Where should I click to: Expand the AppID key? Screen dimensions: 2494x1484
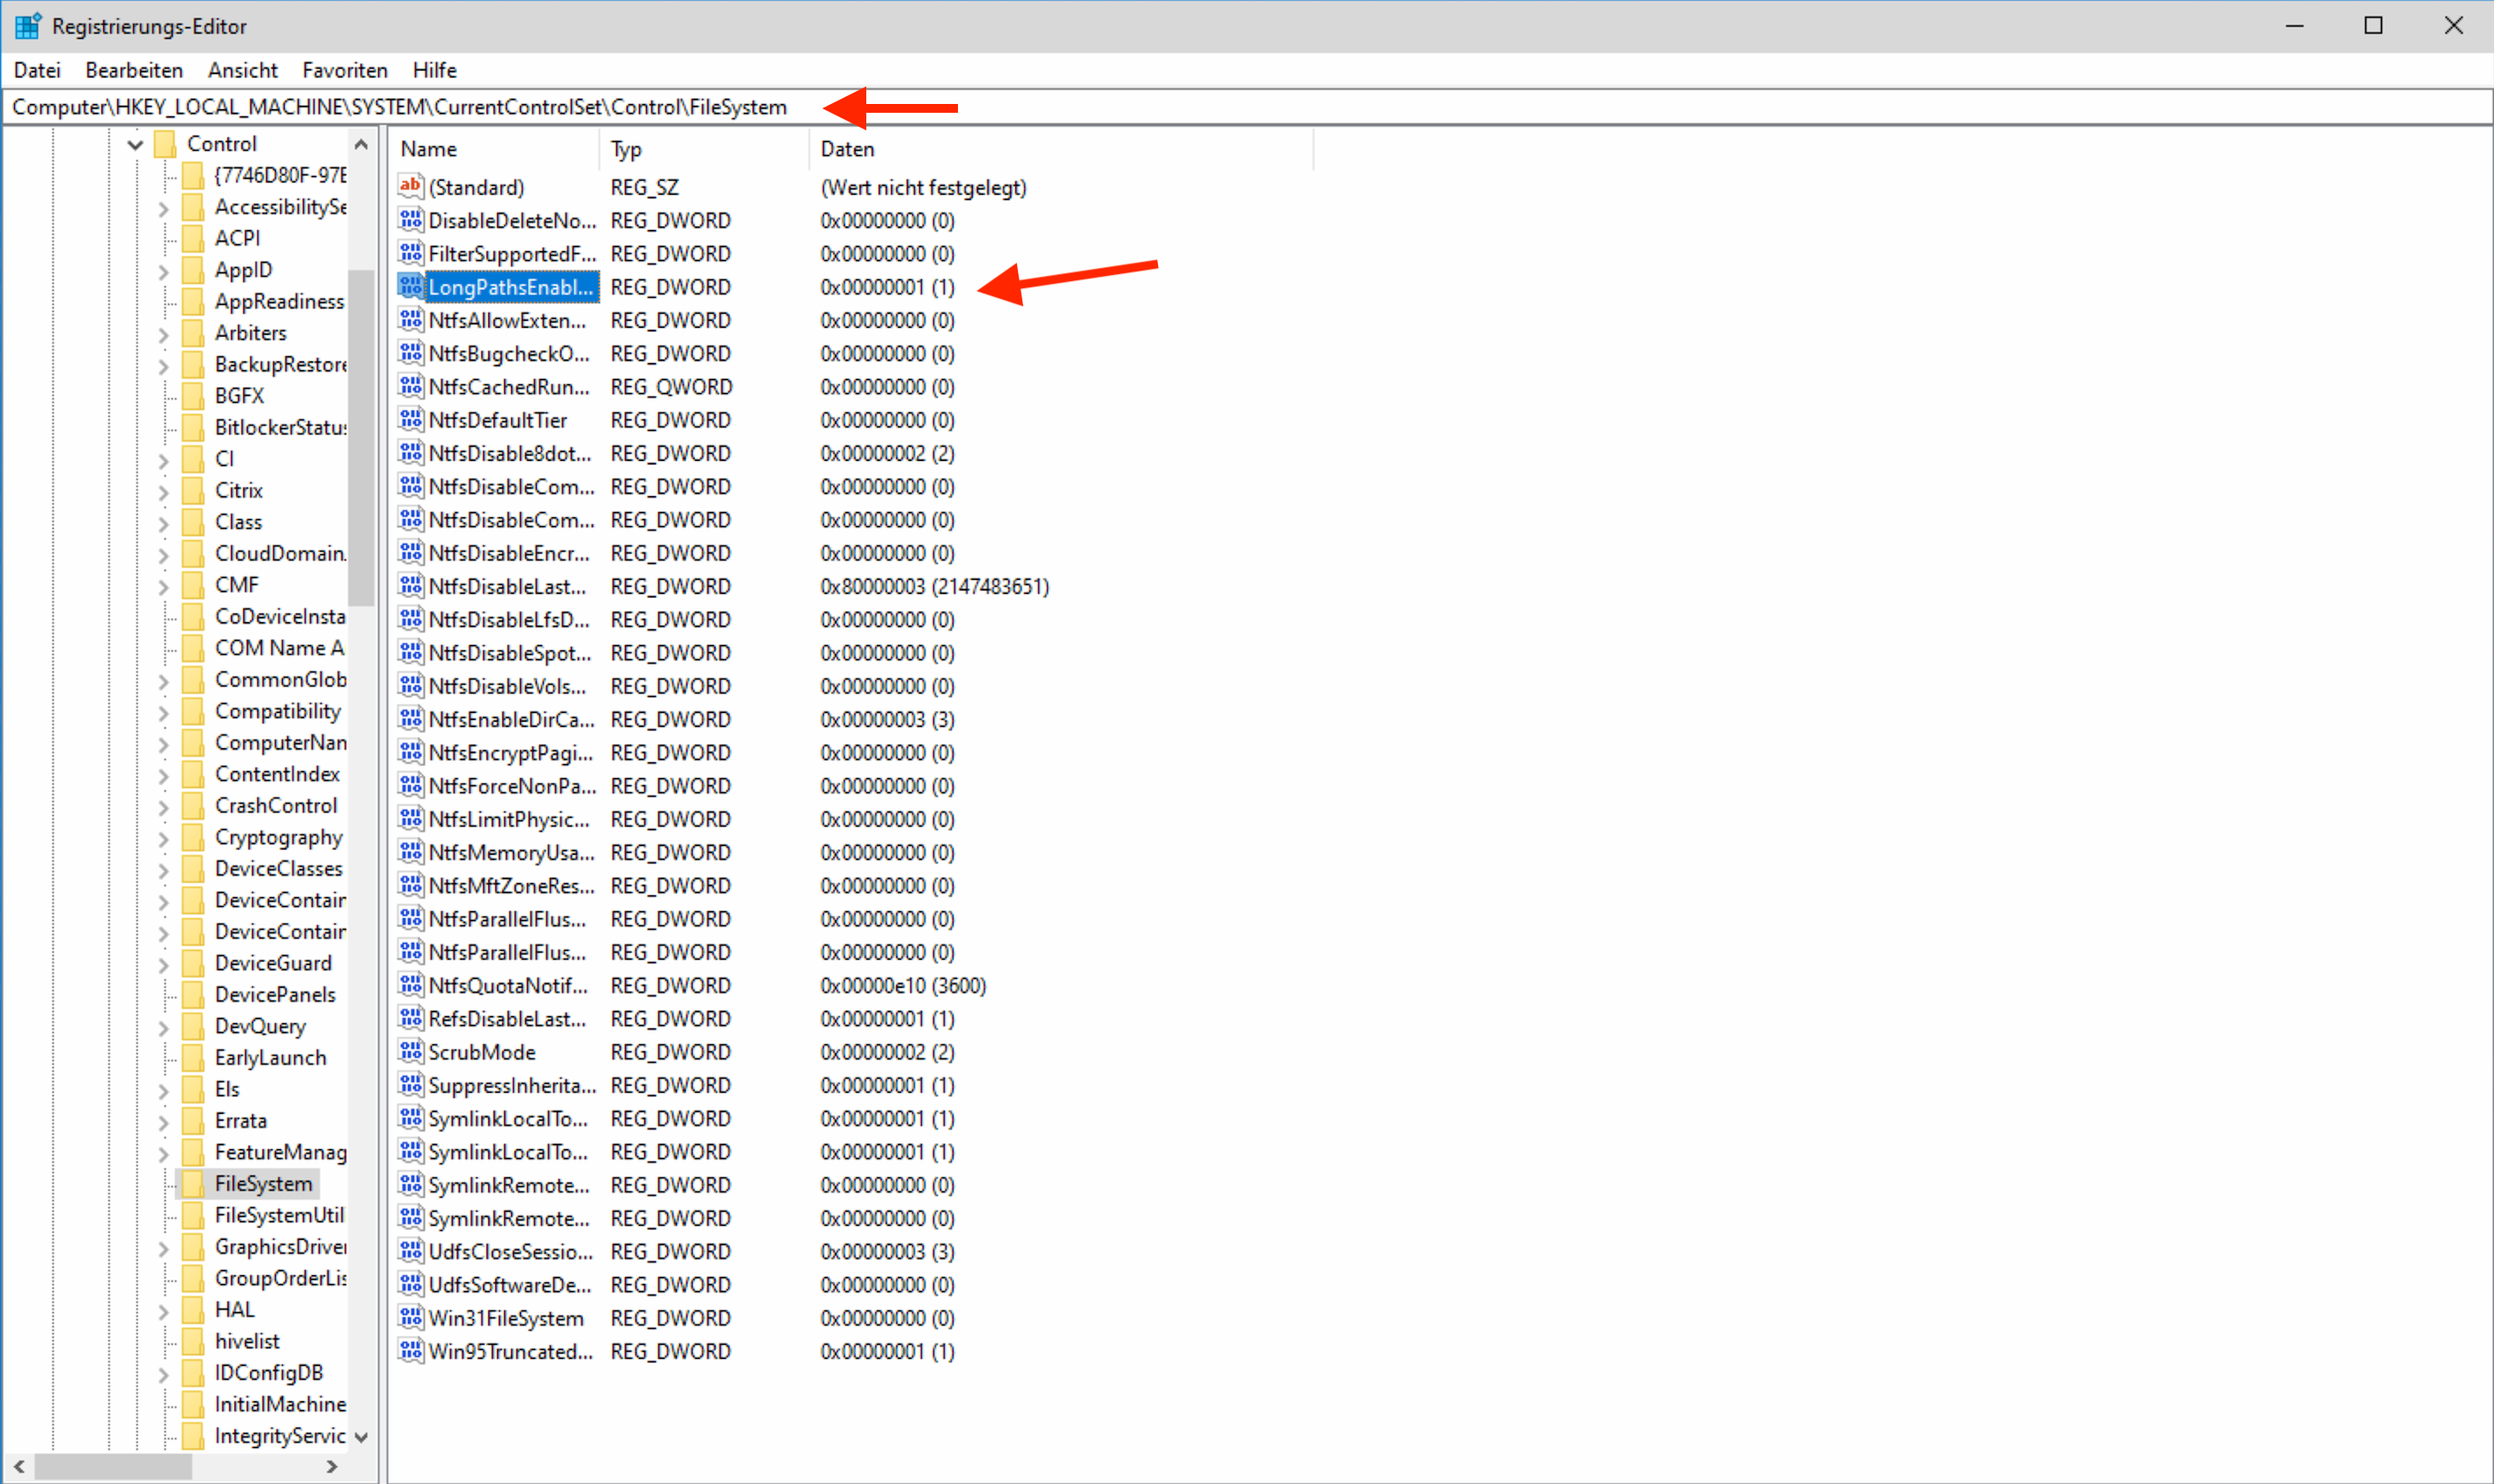163,271
